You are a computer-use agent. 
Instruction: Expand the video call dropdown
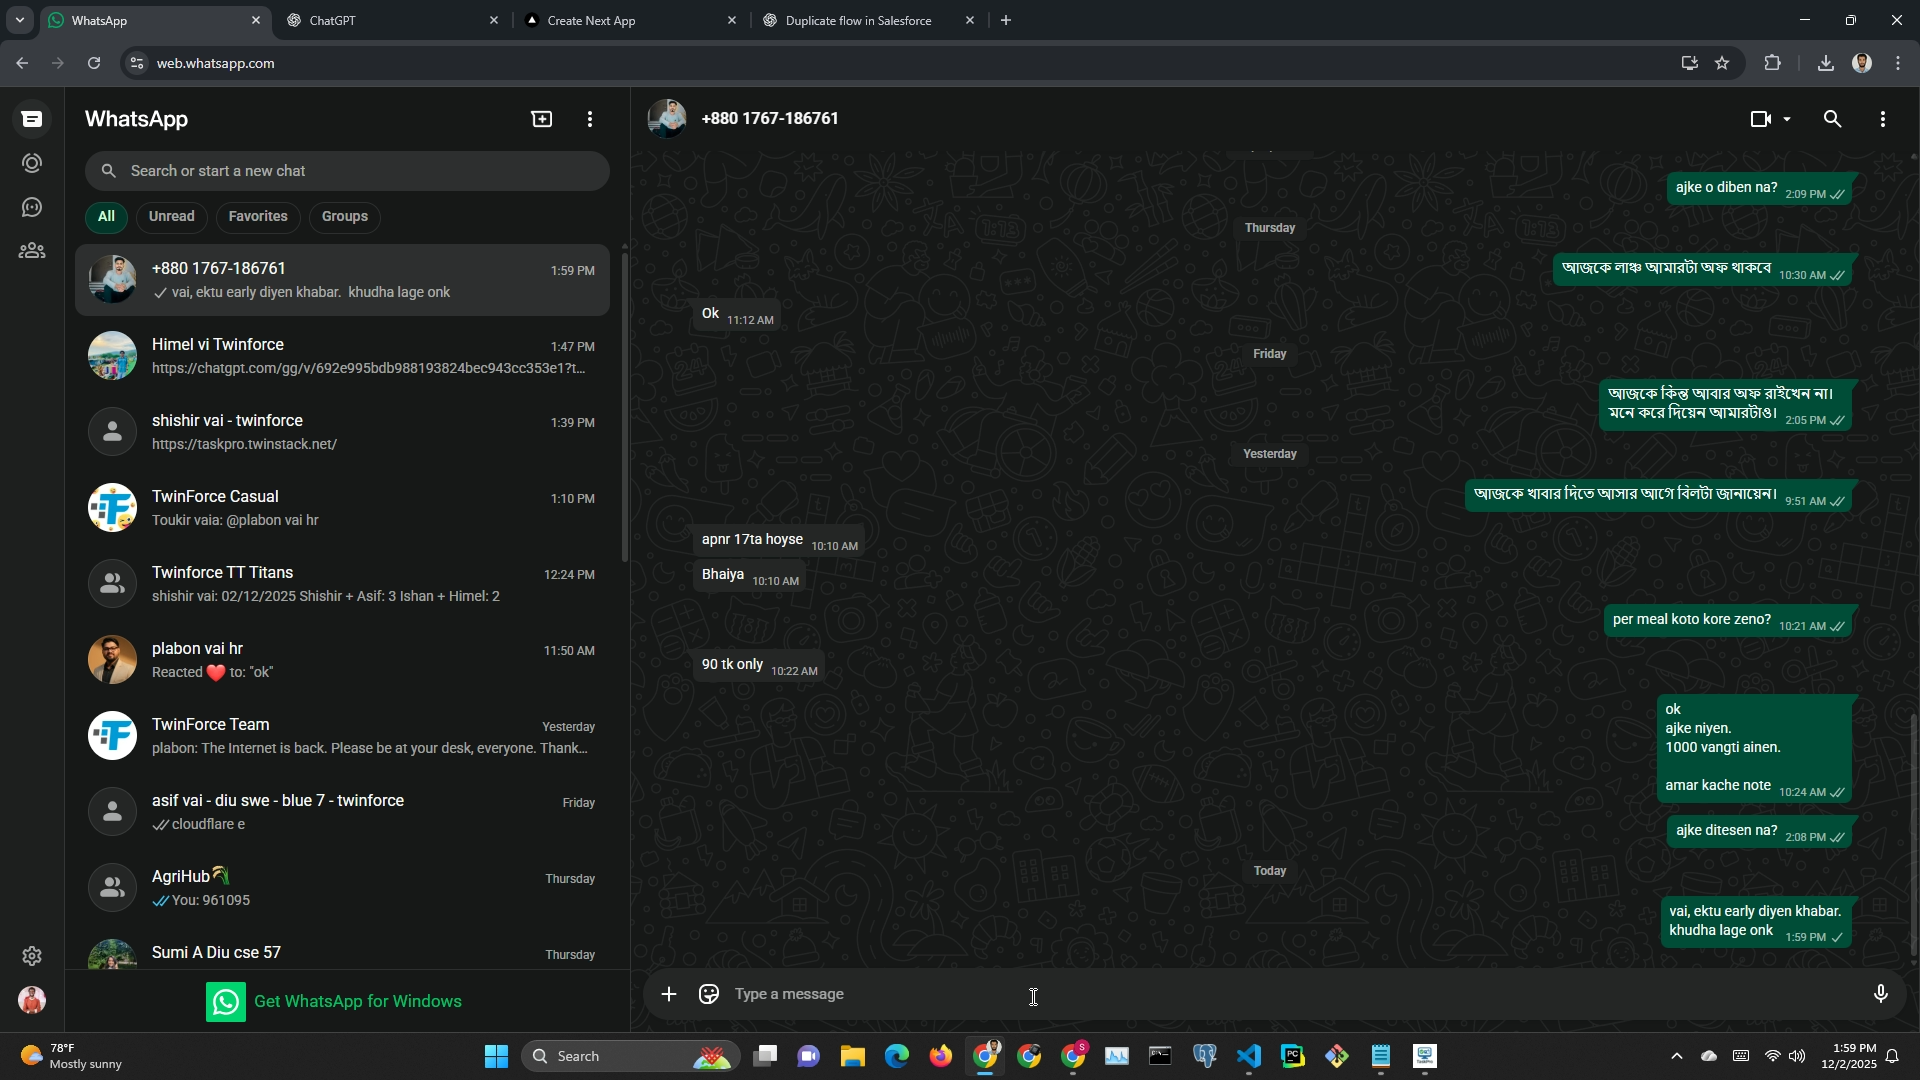point(1787,119)
